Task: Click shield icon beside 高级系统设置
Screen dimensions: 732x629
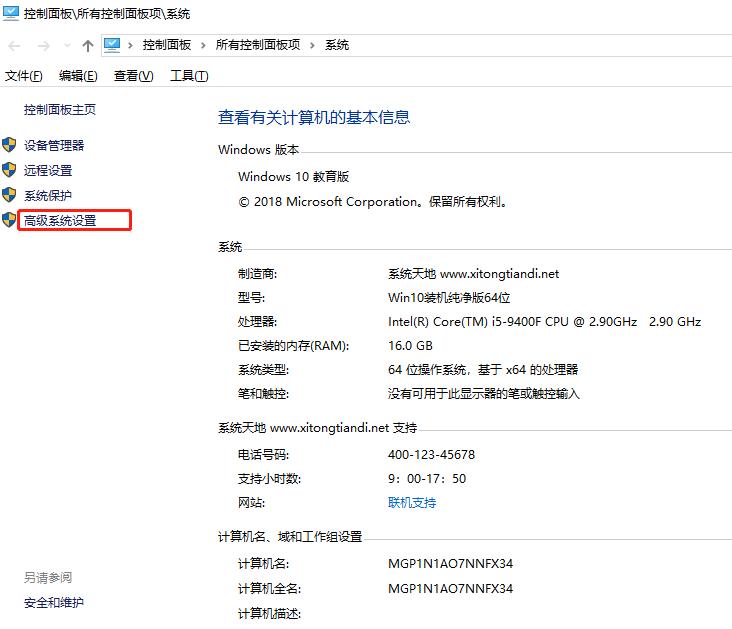Action: 9,219
